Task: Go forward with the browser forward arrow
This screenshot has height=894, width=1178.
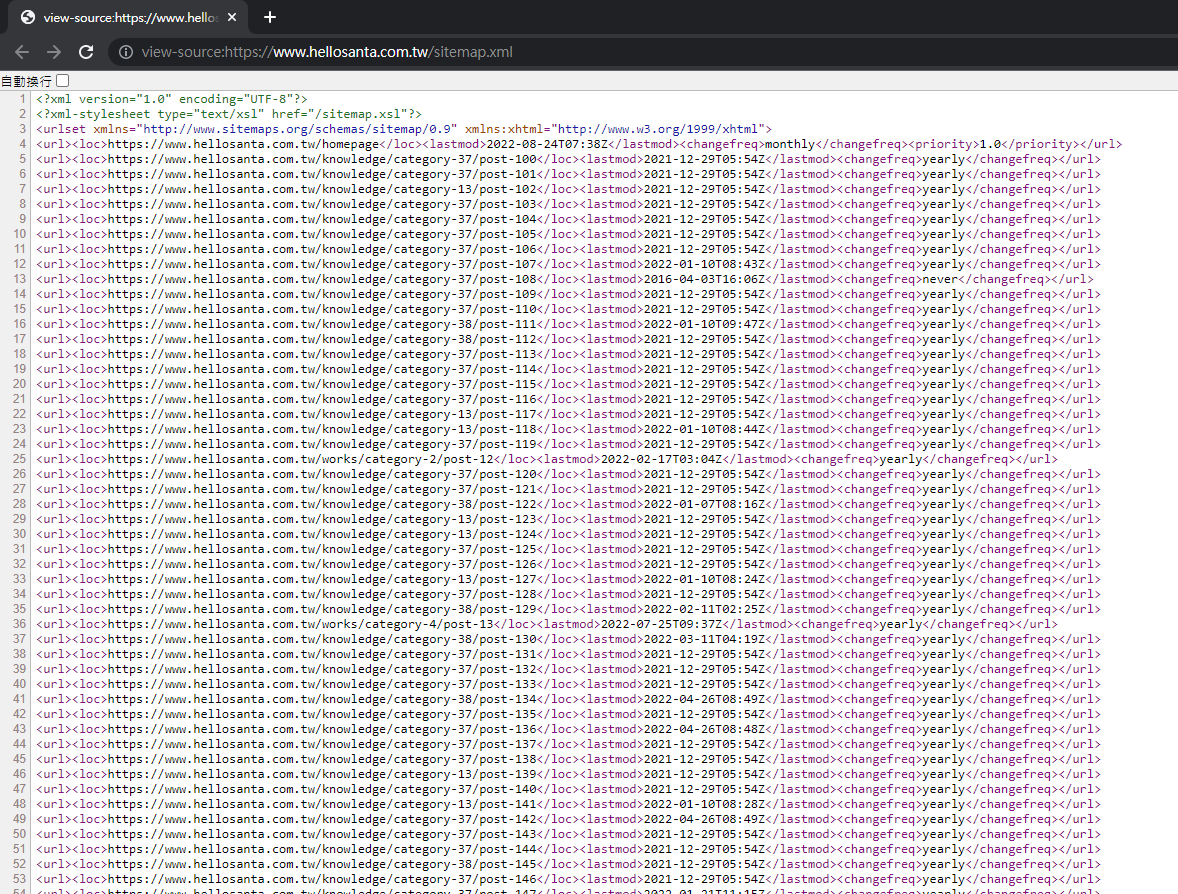Action: [53, 52]
